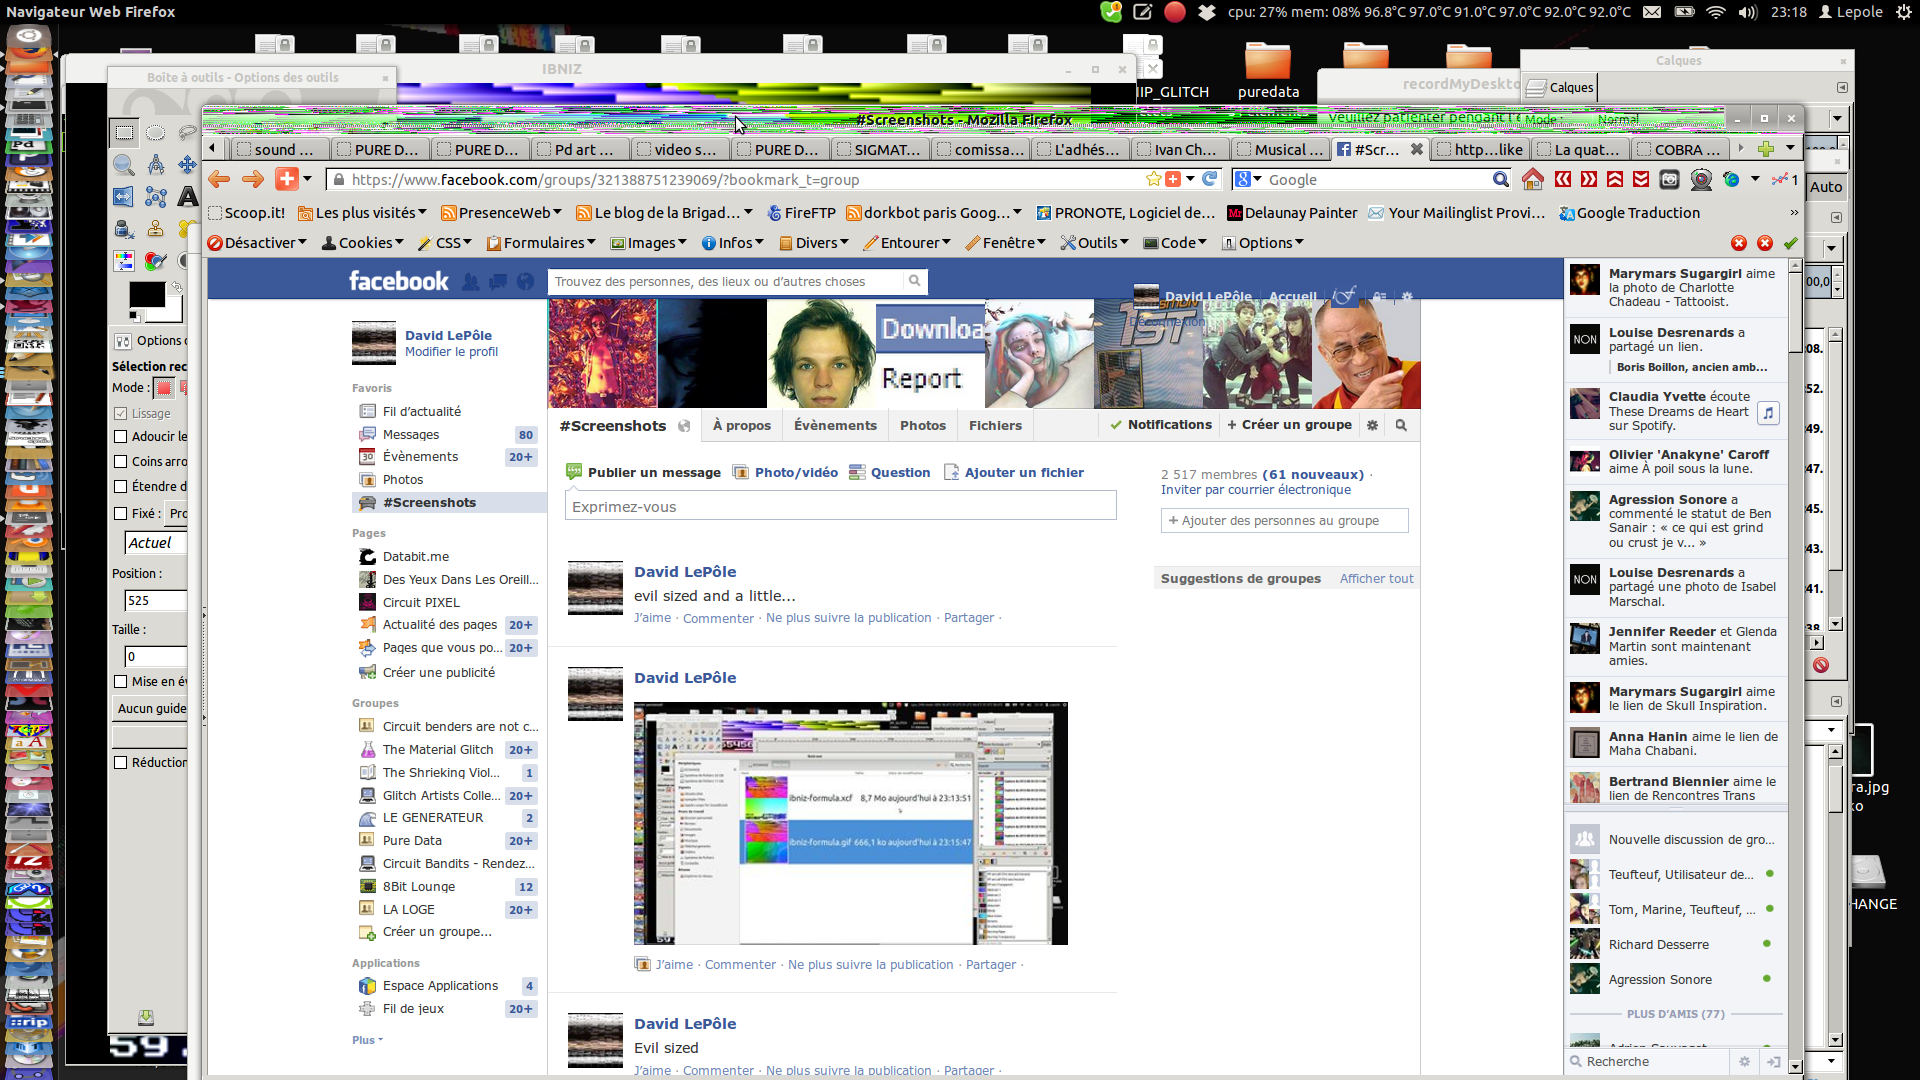Click the Firefox home button
1920x1080 pixels.
pos(1532,180)
